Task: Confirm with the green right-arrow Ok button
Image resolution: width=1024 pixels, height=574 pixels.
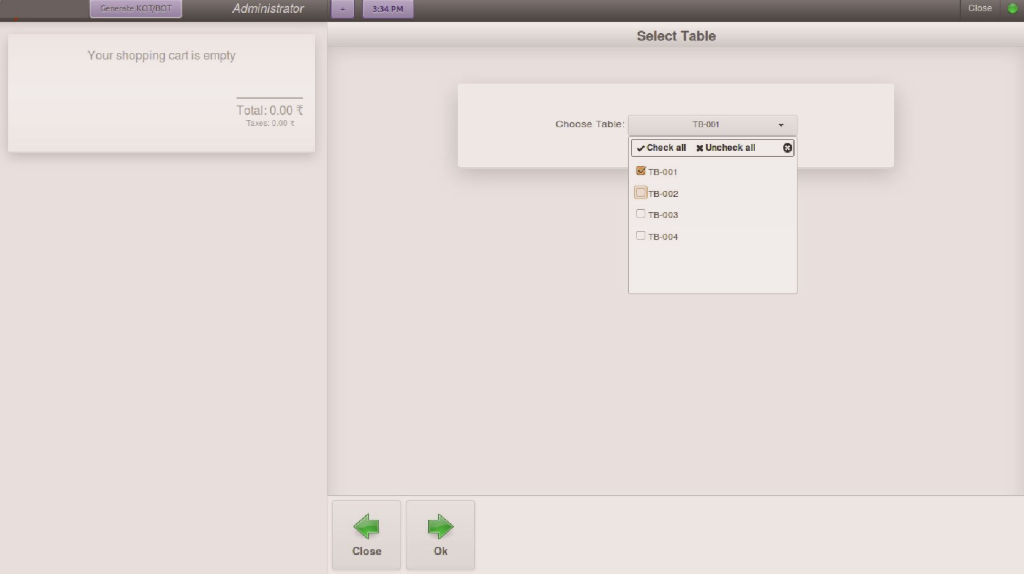Action: coord(440,535)
